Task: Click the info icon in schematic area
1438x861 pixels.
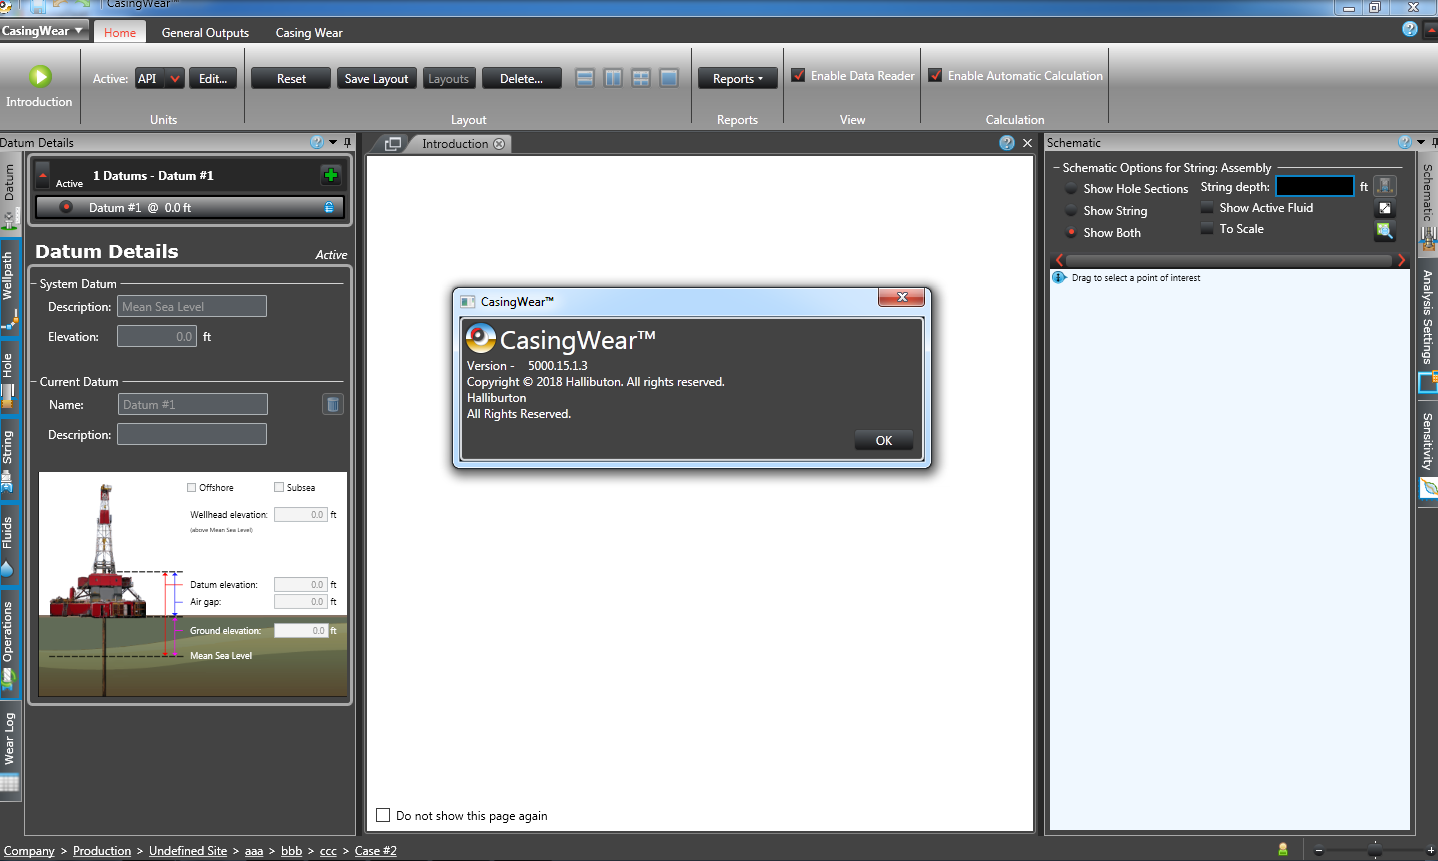Action: (1059, 278)
